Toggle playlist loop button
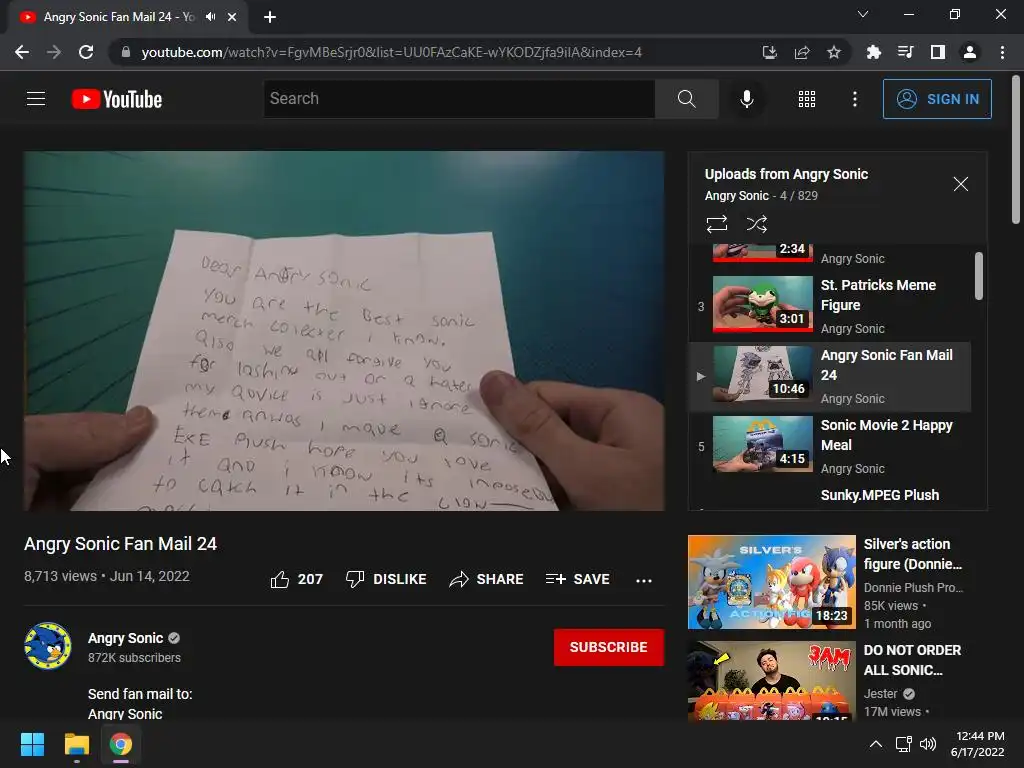The width and height of the screenshot is (1024, 768). pyautogui.click(x=717, y=224)
